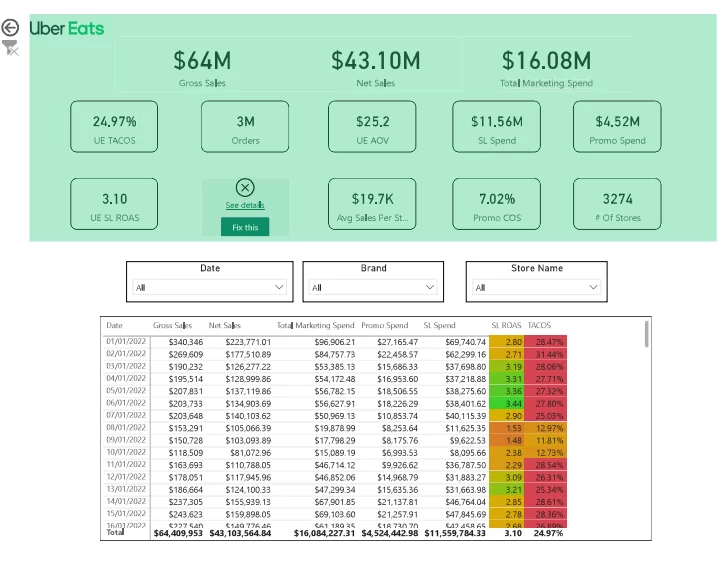
Task: Click the SL ROAS column header
Action: pos(506,325)
